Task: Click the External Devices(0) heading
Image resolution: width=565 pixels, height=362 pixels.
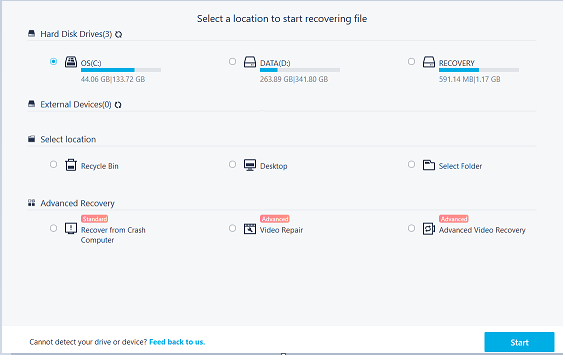Action: click(x=76, y=104)
